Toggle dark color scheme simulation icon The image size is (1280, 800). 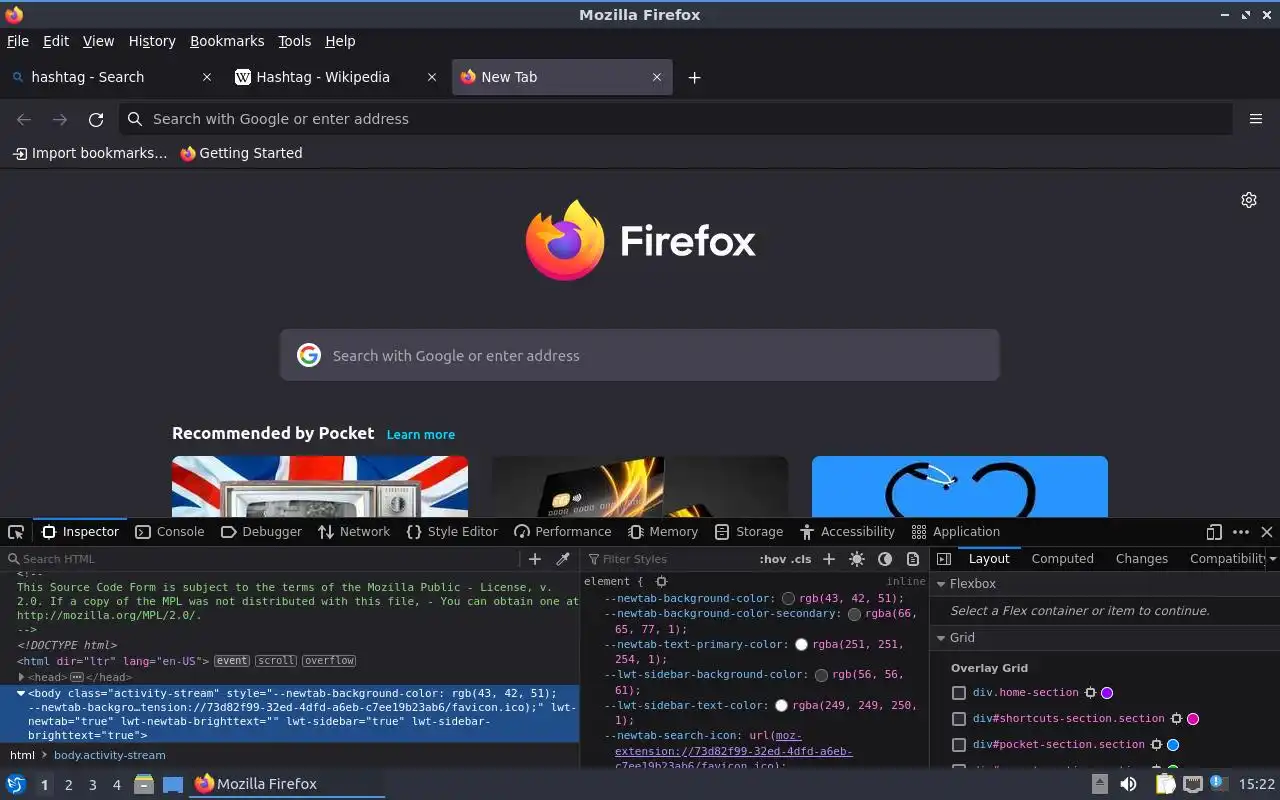coord(885,559)
